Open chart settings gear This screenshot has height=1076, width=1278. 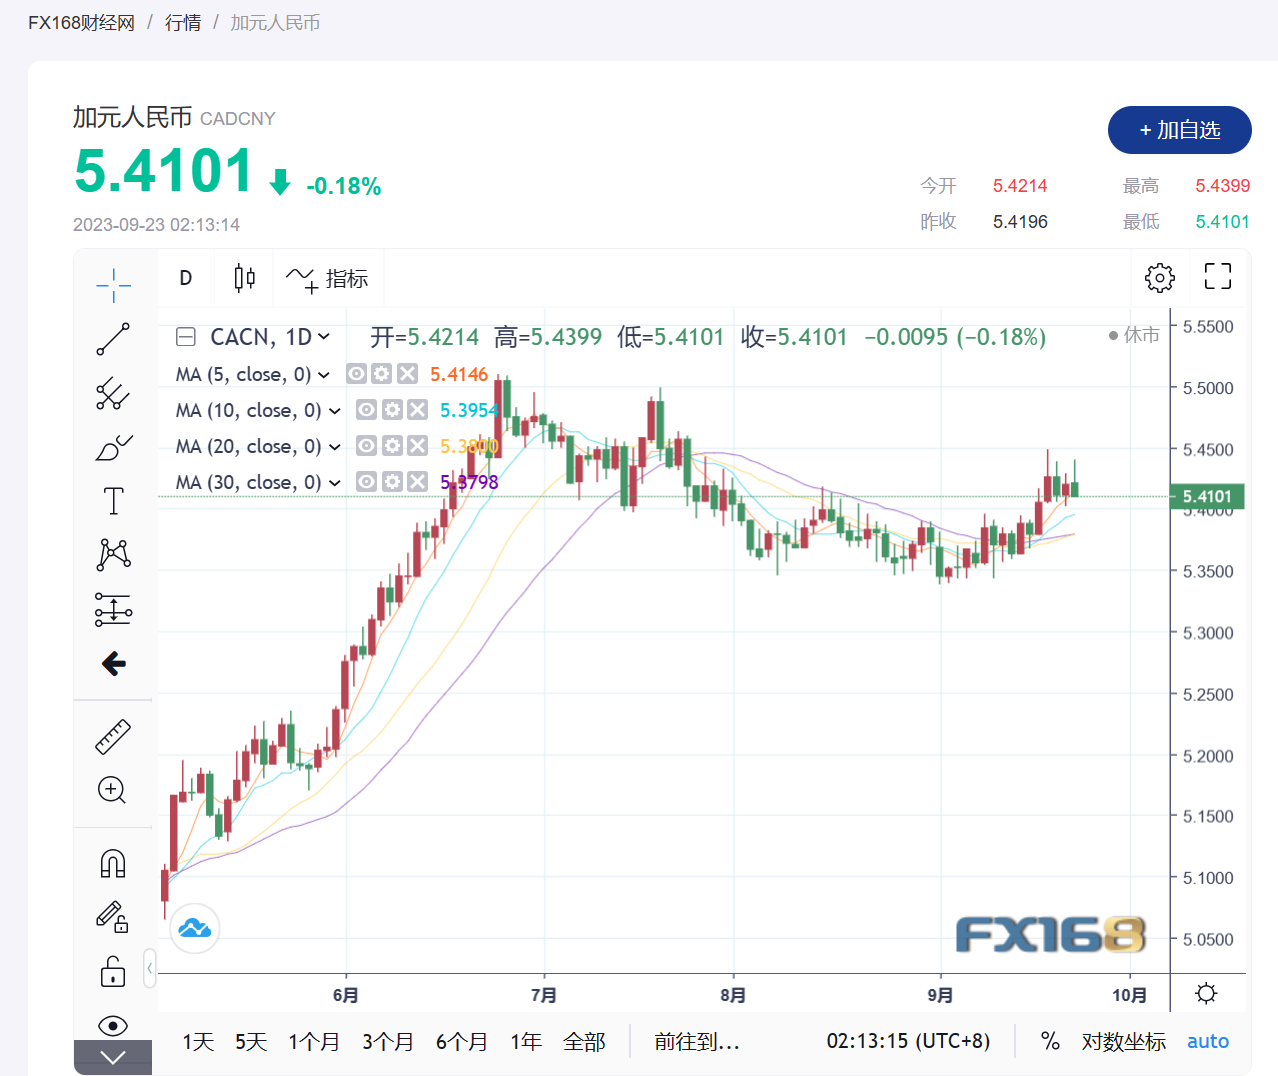pos(1159,277)
